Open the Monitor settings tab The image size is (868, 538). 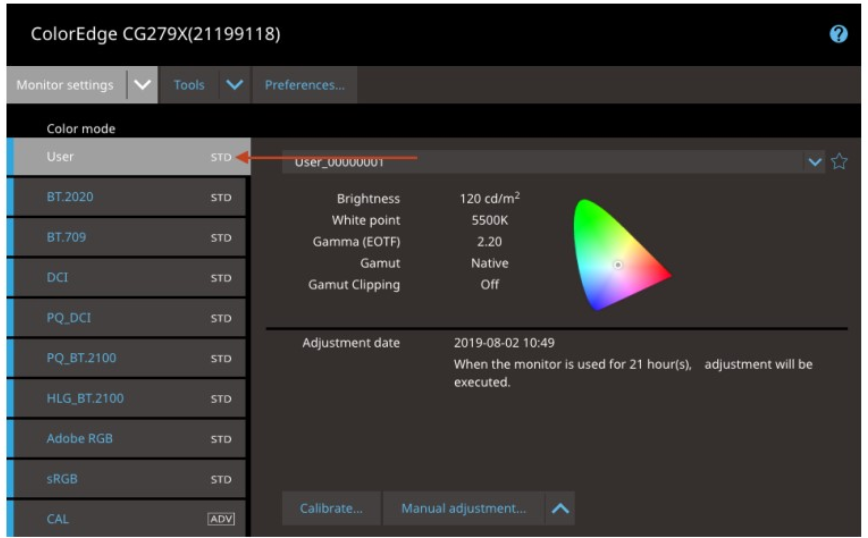click(65, 85)
